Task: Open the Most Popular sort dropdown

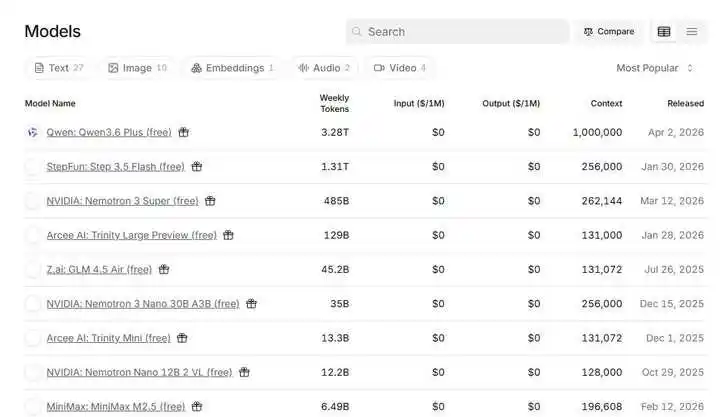Action: (x=655, y=68)
